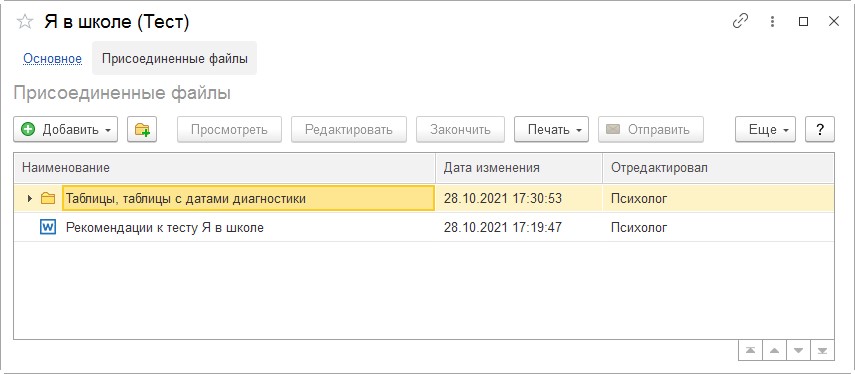Open the Добавить dropdown menu
The height and width of the screenshot is (374, 855).
coord(65,129)
